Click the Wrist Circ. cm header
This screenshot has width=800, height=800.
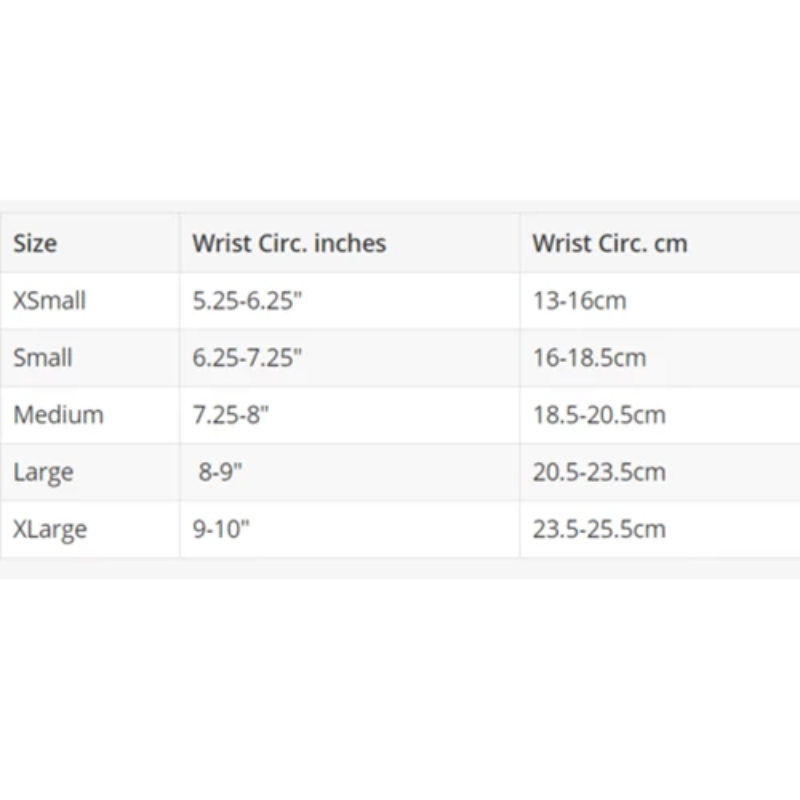point(609,243)
